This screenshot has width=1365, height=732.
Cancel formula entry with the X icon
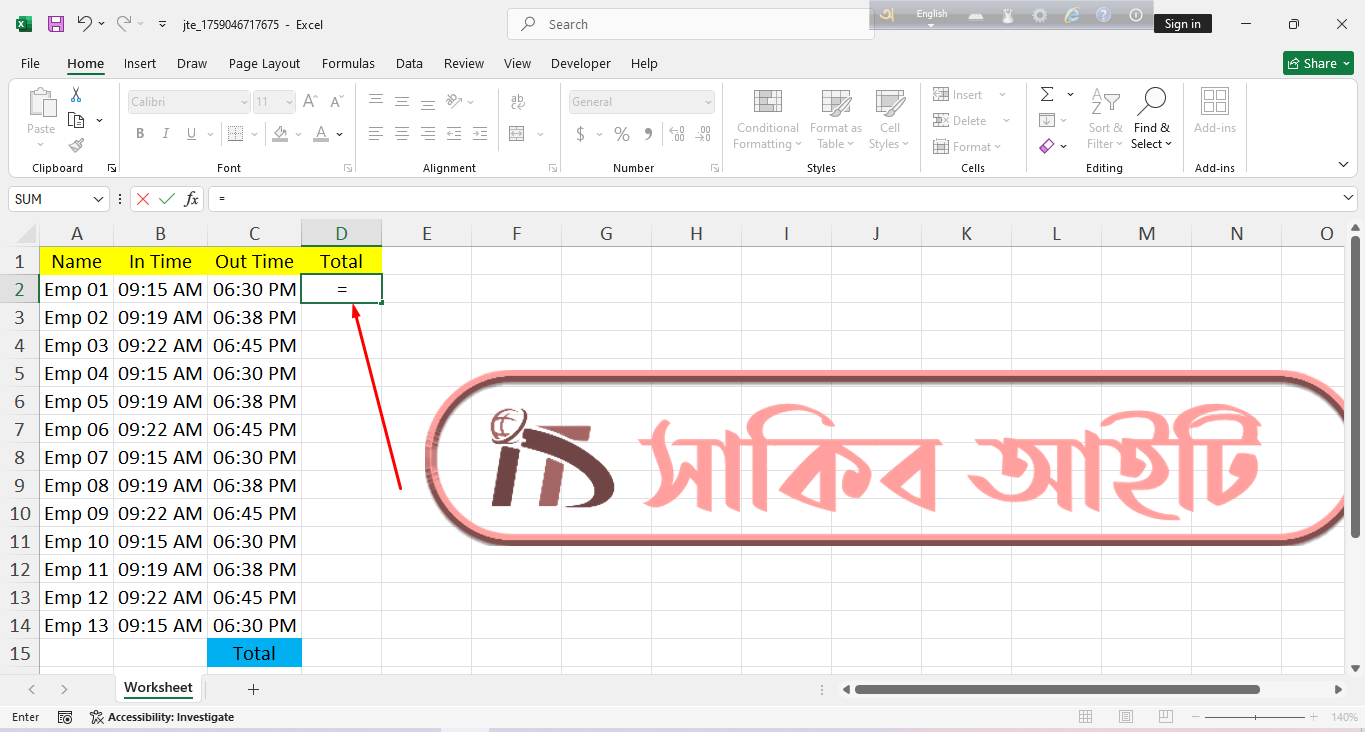[x=143, y=199]
